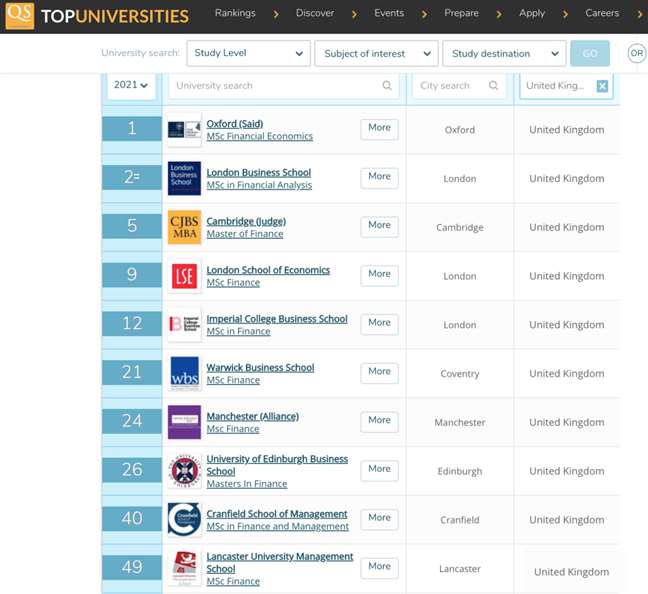
Task: Click the Cranfield logo
Action: pyautogui.click(x=184, y=520)
